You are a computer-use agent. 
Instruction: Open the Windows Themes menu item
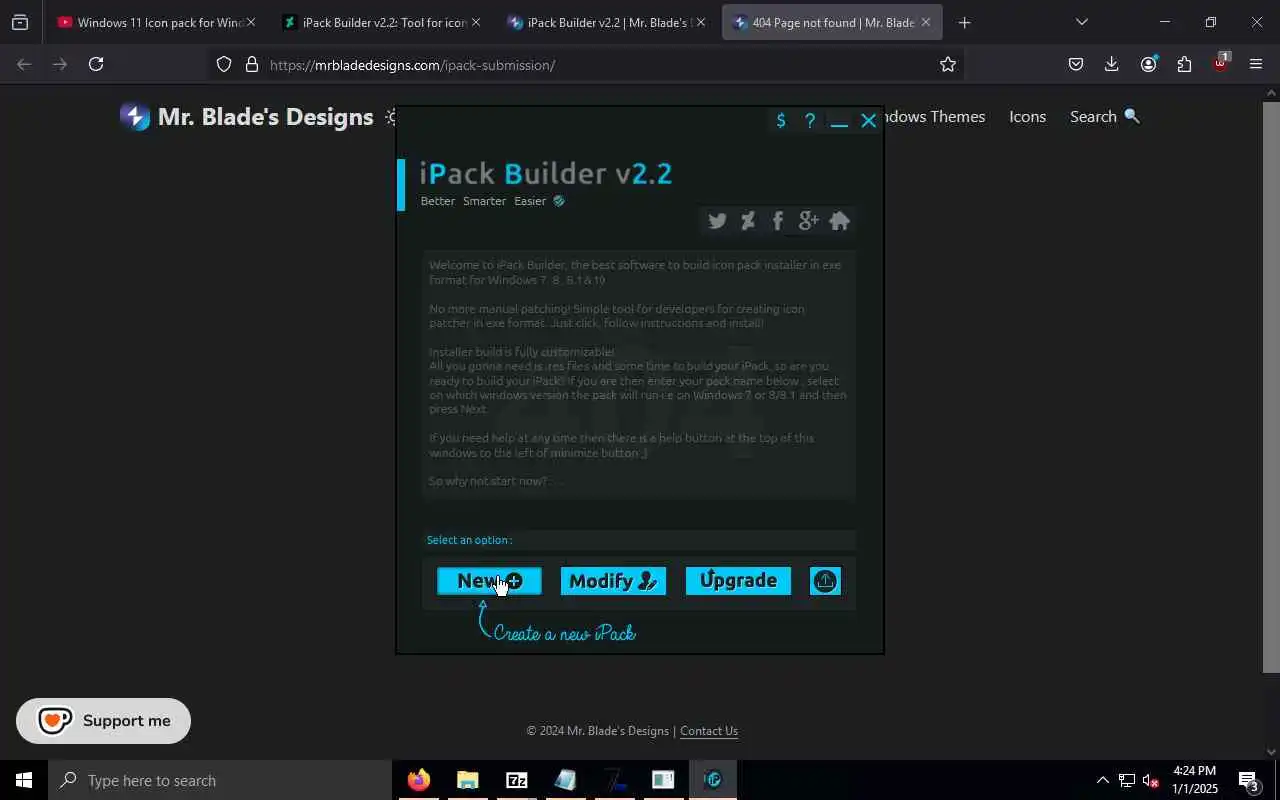click(935, 117)
